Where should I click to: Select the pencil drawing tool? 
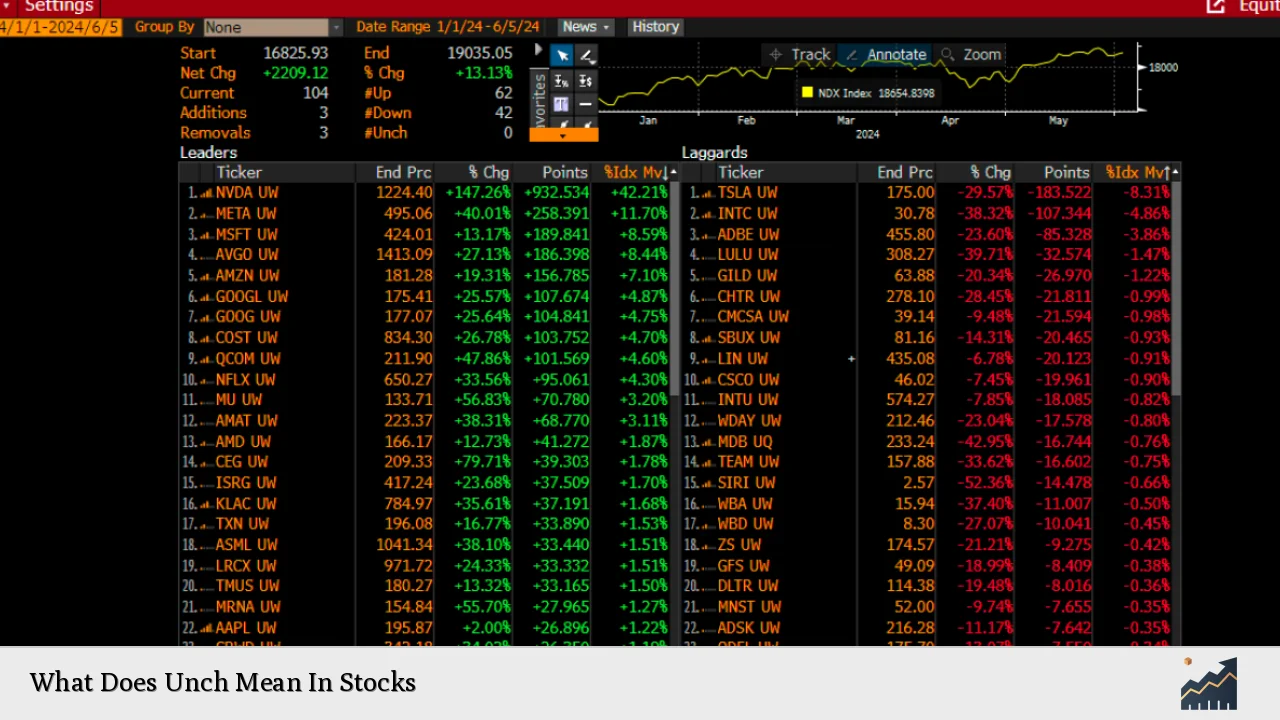586,55
